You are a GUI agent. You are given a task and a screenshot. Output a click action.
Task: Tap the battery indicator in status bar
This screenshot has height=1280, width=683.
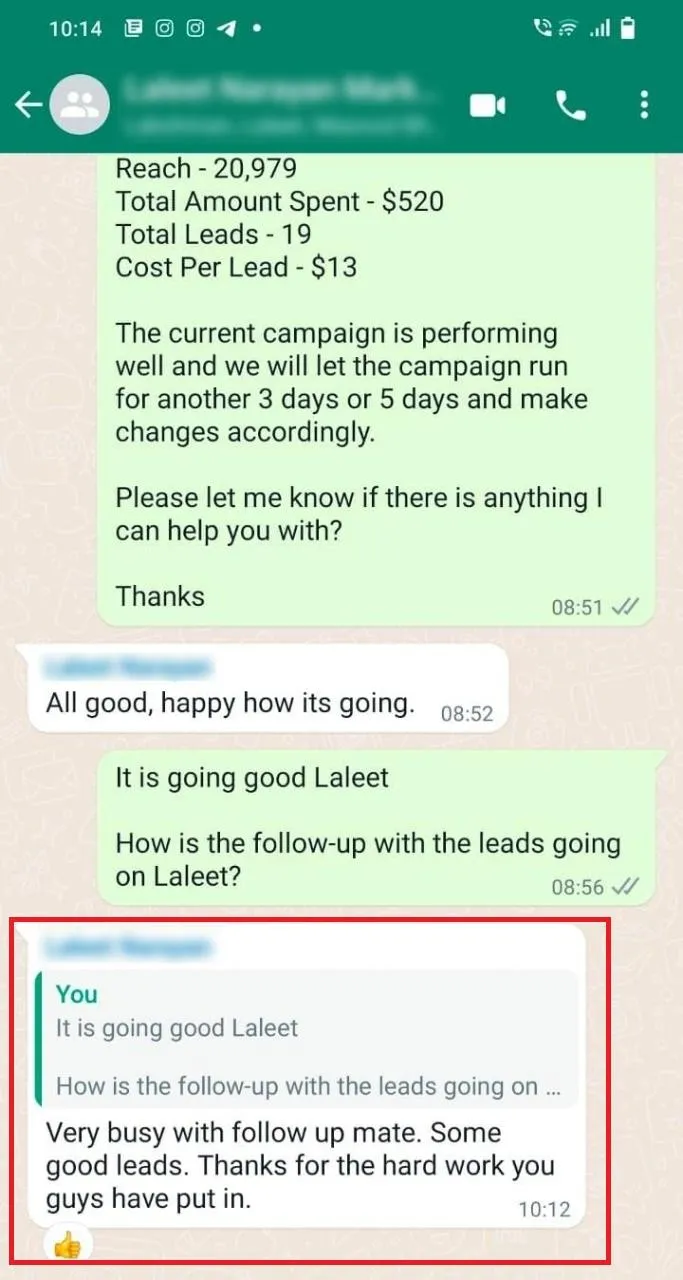point(627,29)
